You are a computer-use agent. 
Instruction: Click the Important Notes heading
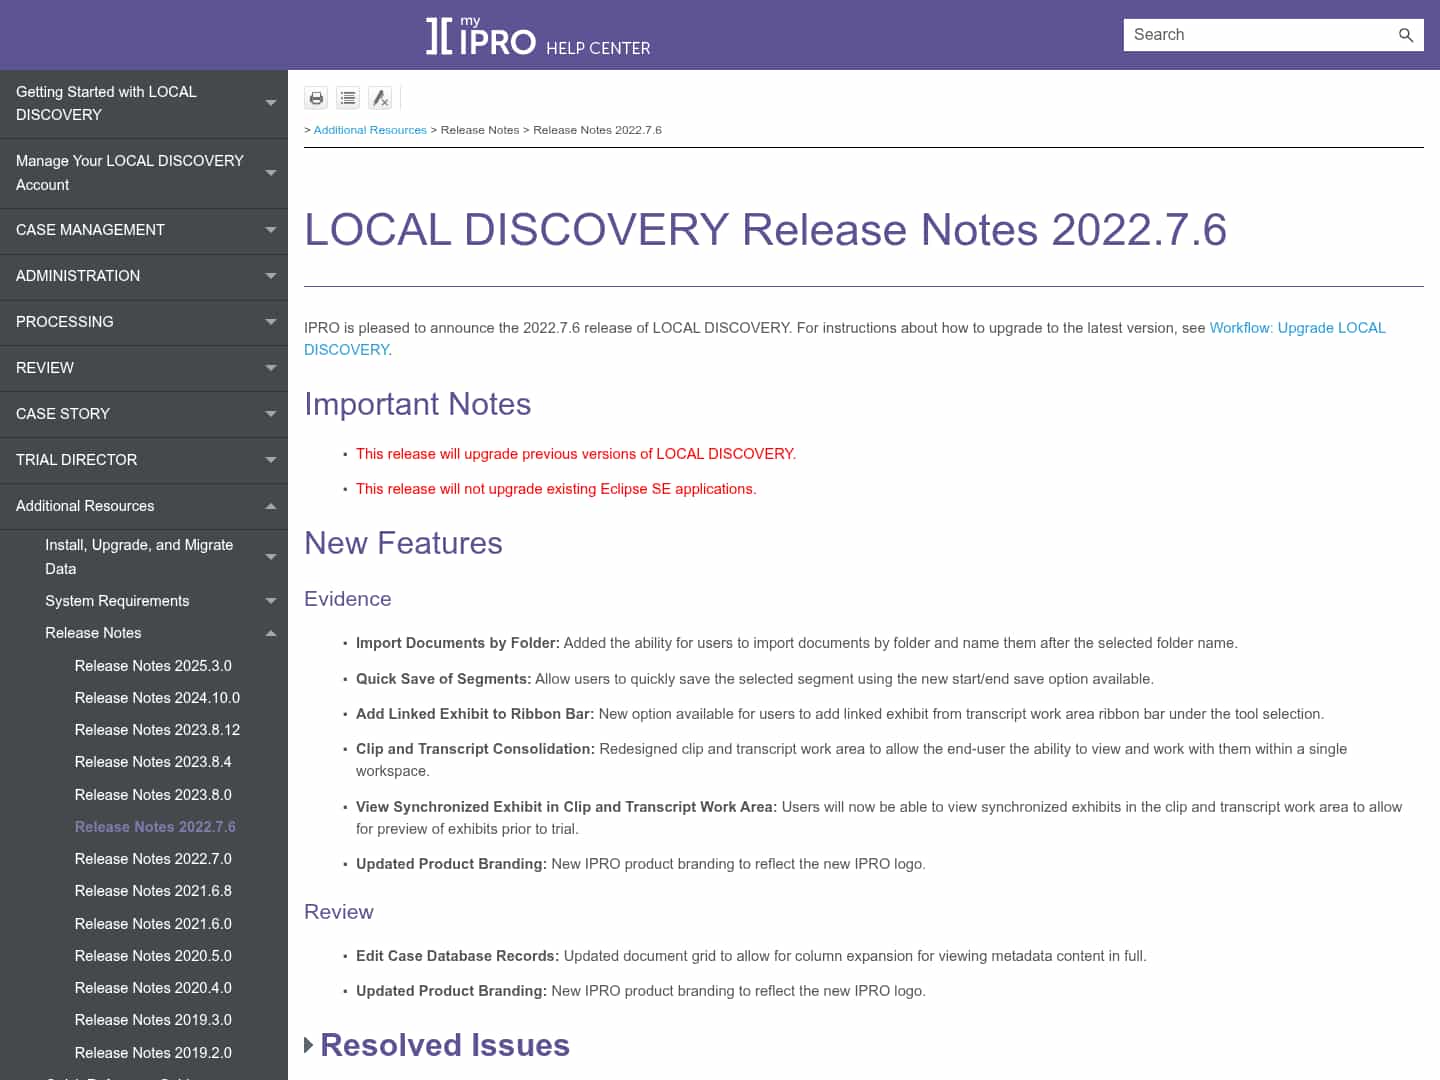point(417,404)
